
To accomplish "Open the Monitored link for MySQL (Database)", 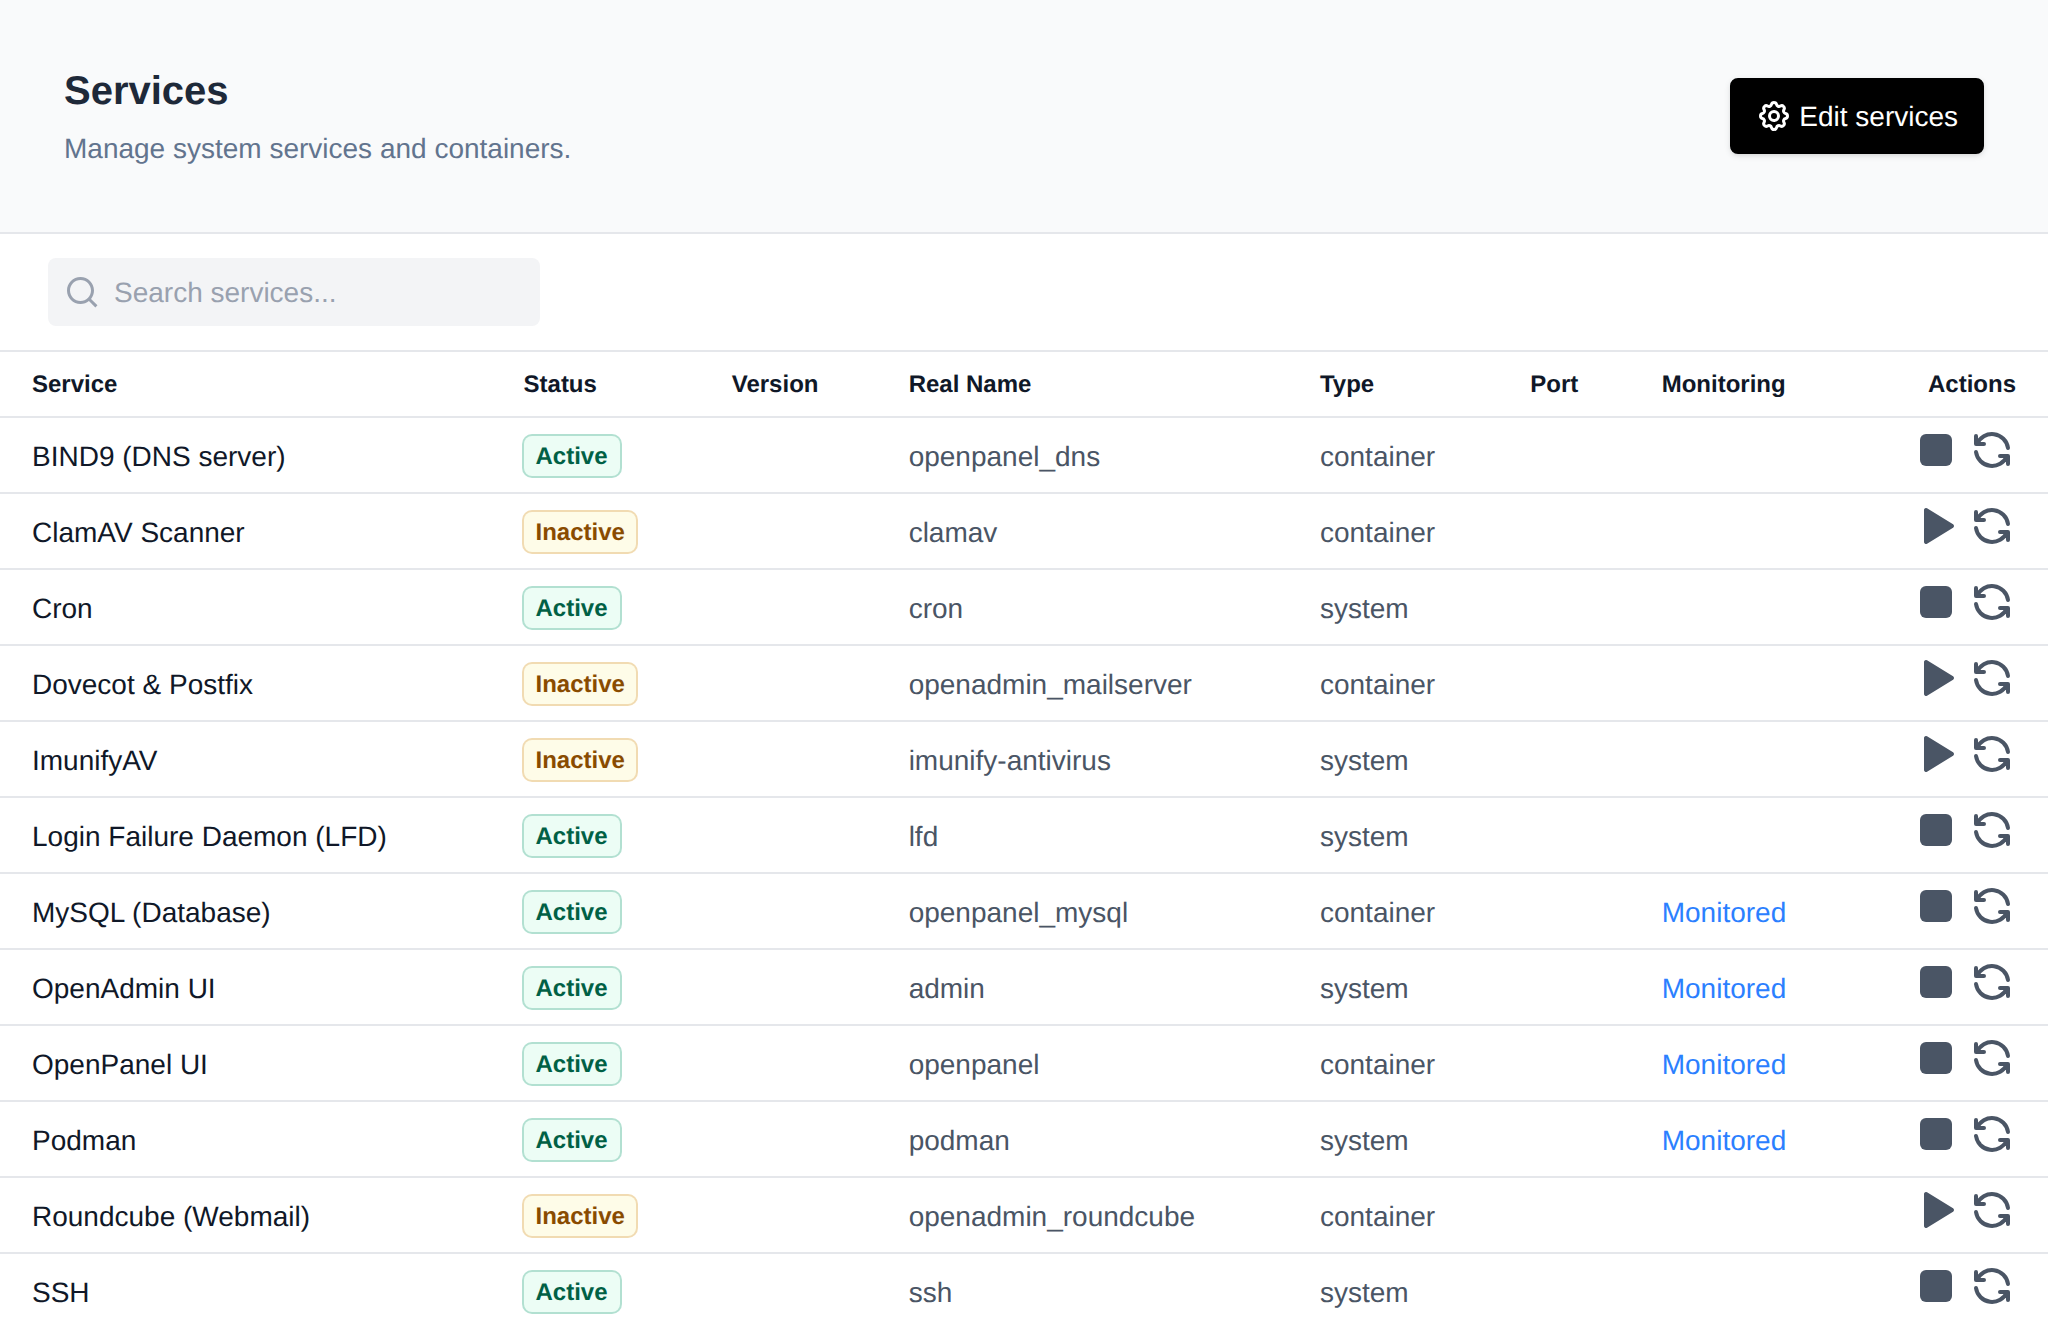I will coord(1723,913).
